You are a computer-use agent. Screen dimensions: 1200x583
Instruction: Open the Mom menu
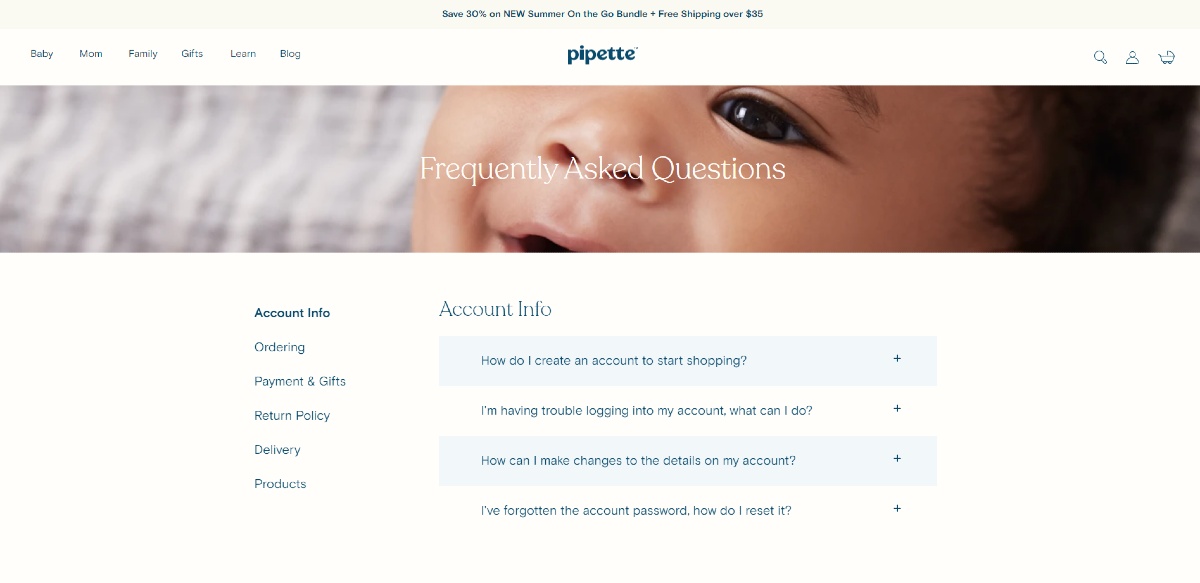click(x=91, y=54)
